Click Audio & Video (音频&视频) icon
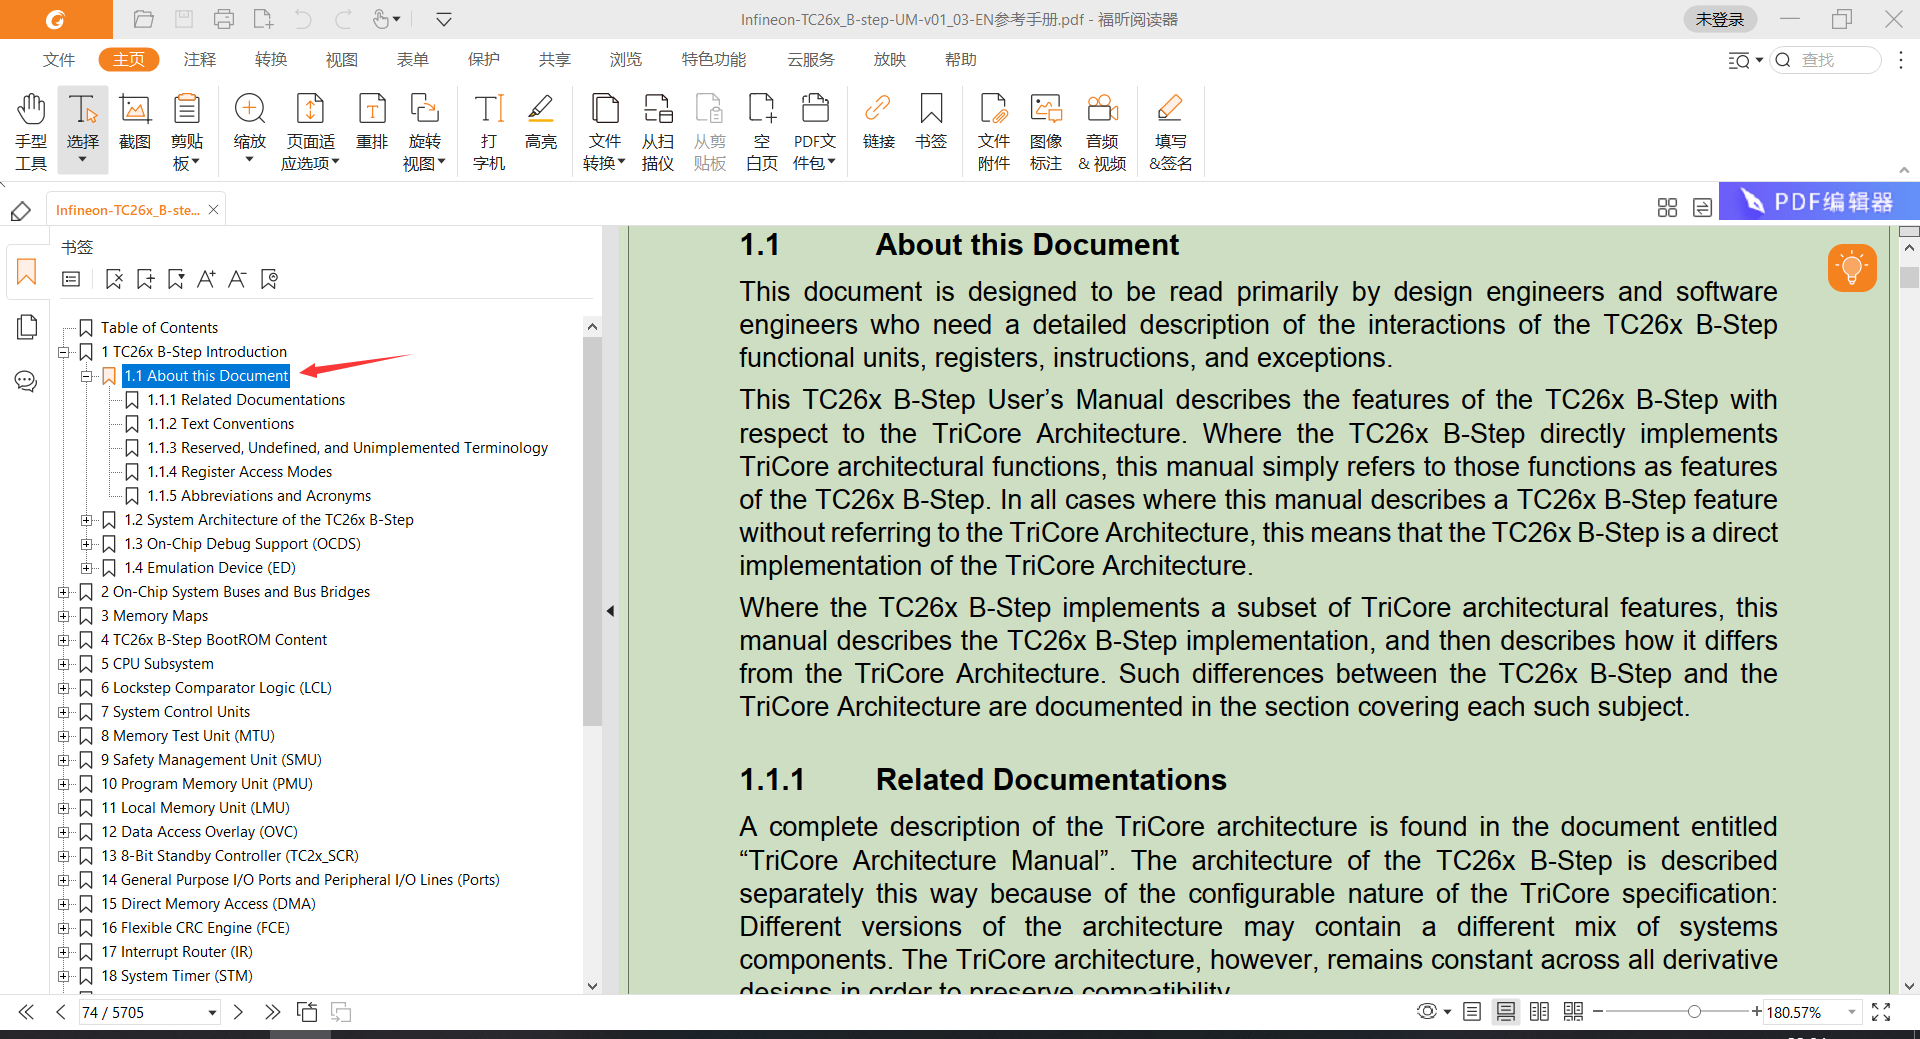Viewport: 1920px width, 1039px height. pos(1102,131)
